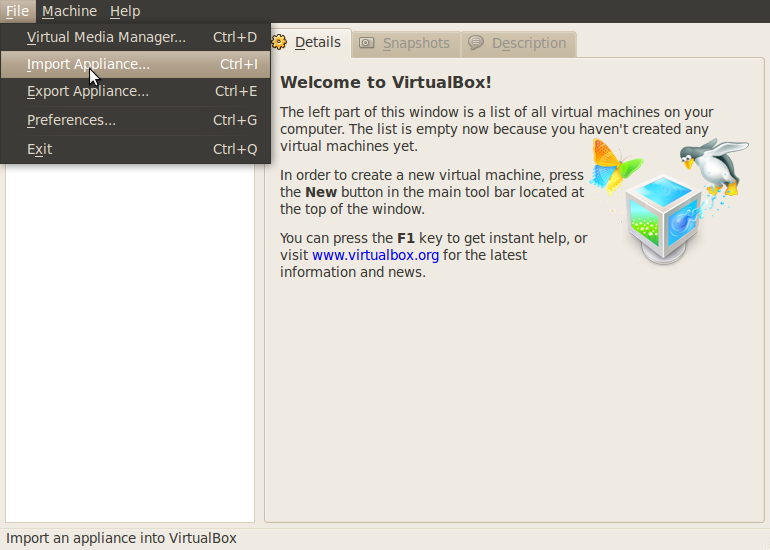Click the Ctrl+D shortcut label

[x=235, y=37]
